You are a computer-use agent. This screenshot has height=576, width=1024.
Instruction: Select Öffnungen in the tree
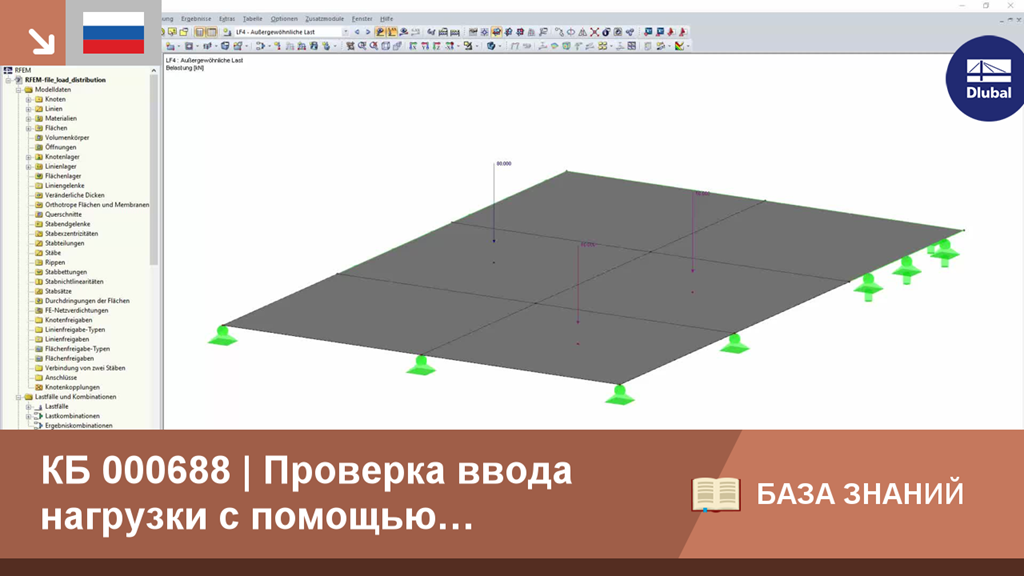coord(61,148)
